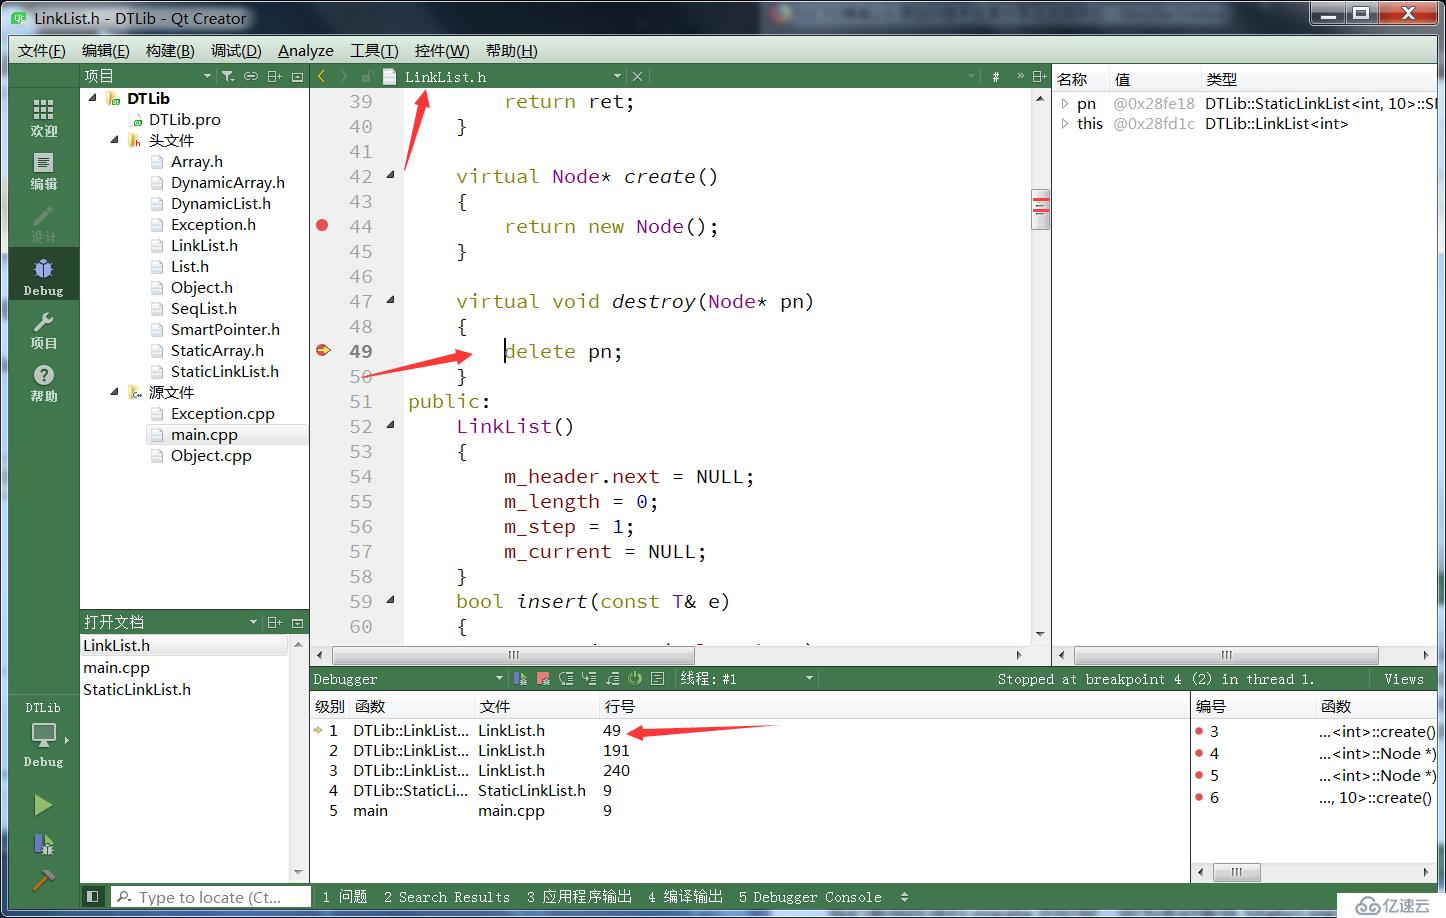This screenshot has width=1446, height=918.
Task: Step out with the debugger toolbar icon
Action: (612, 679)
